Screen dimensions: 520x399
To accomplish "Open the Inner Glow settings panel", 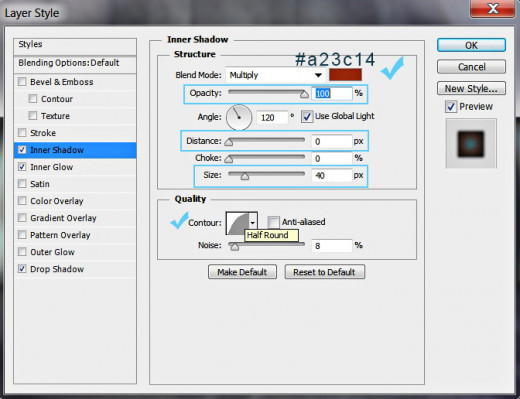I will [x=52, y=167].
